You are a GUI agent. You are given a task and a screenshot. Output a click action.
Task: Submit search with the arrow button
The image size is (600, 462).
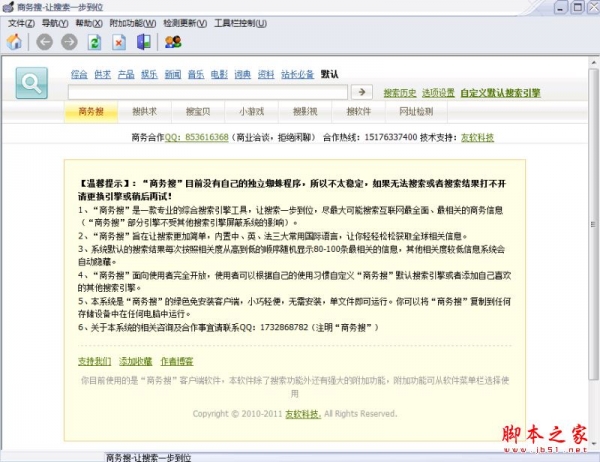[x=362, y=92]
